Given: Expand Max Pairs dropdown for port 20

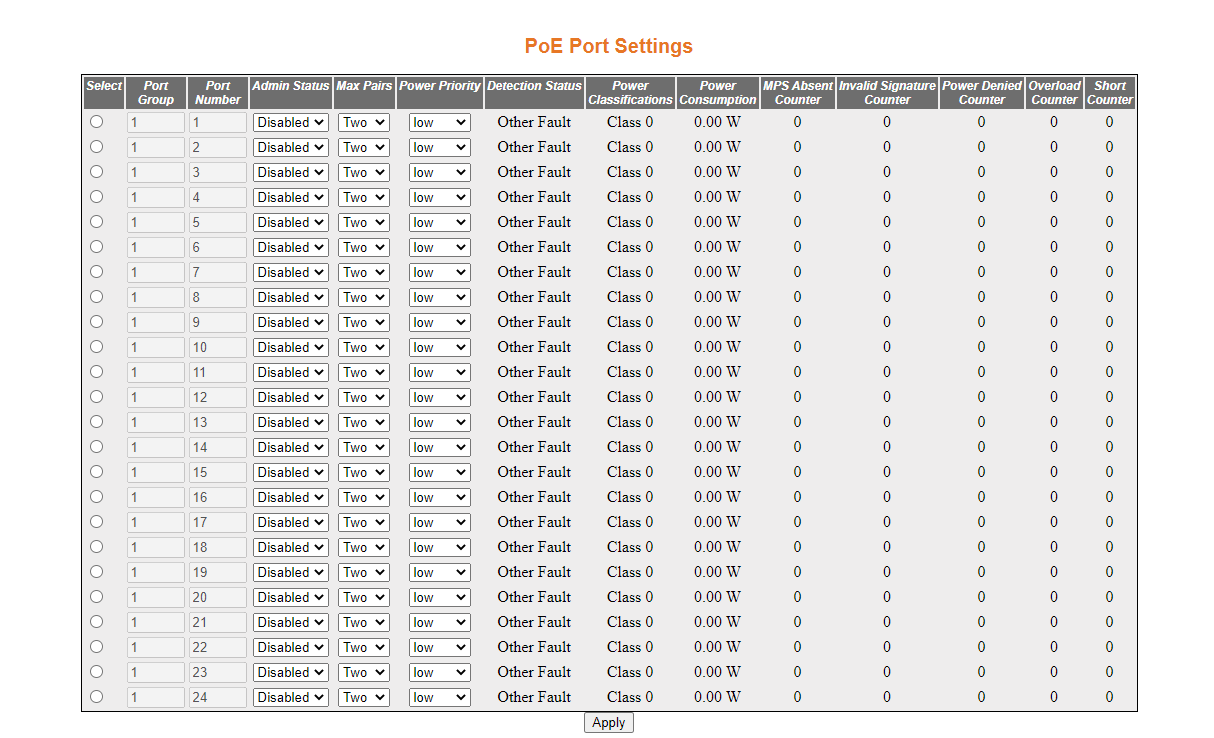Looking at the screenshot, I should coord(364,597).
